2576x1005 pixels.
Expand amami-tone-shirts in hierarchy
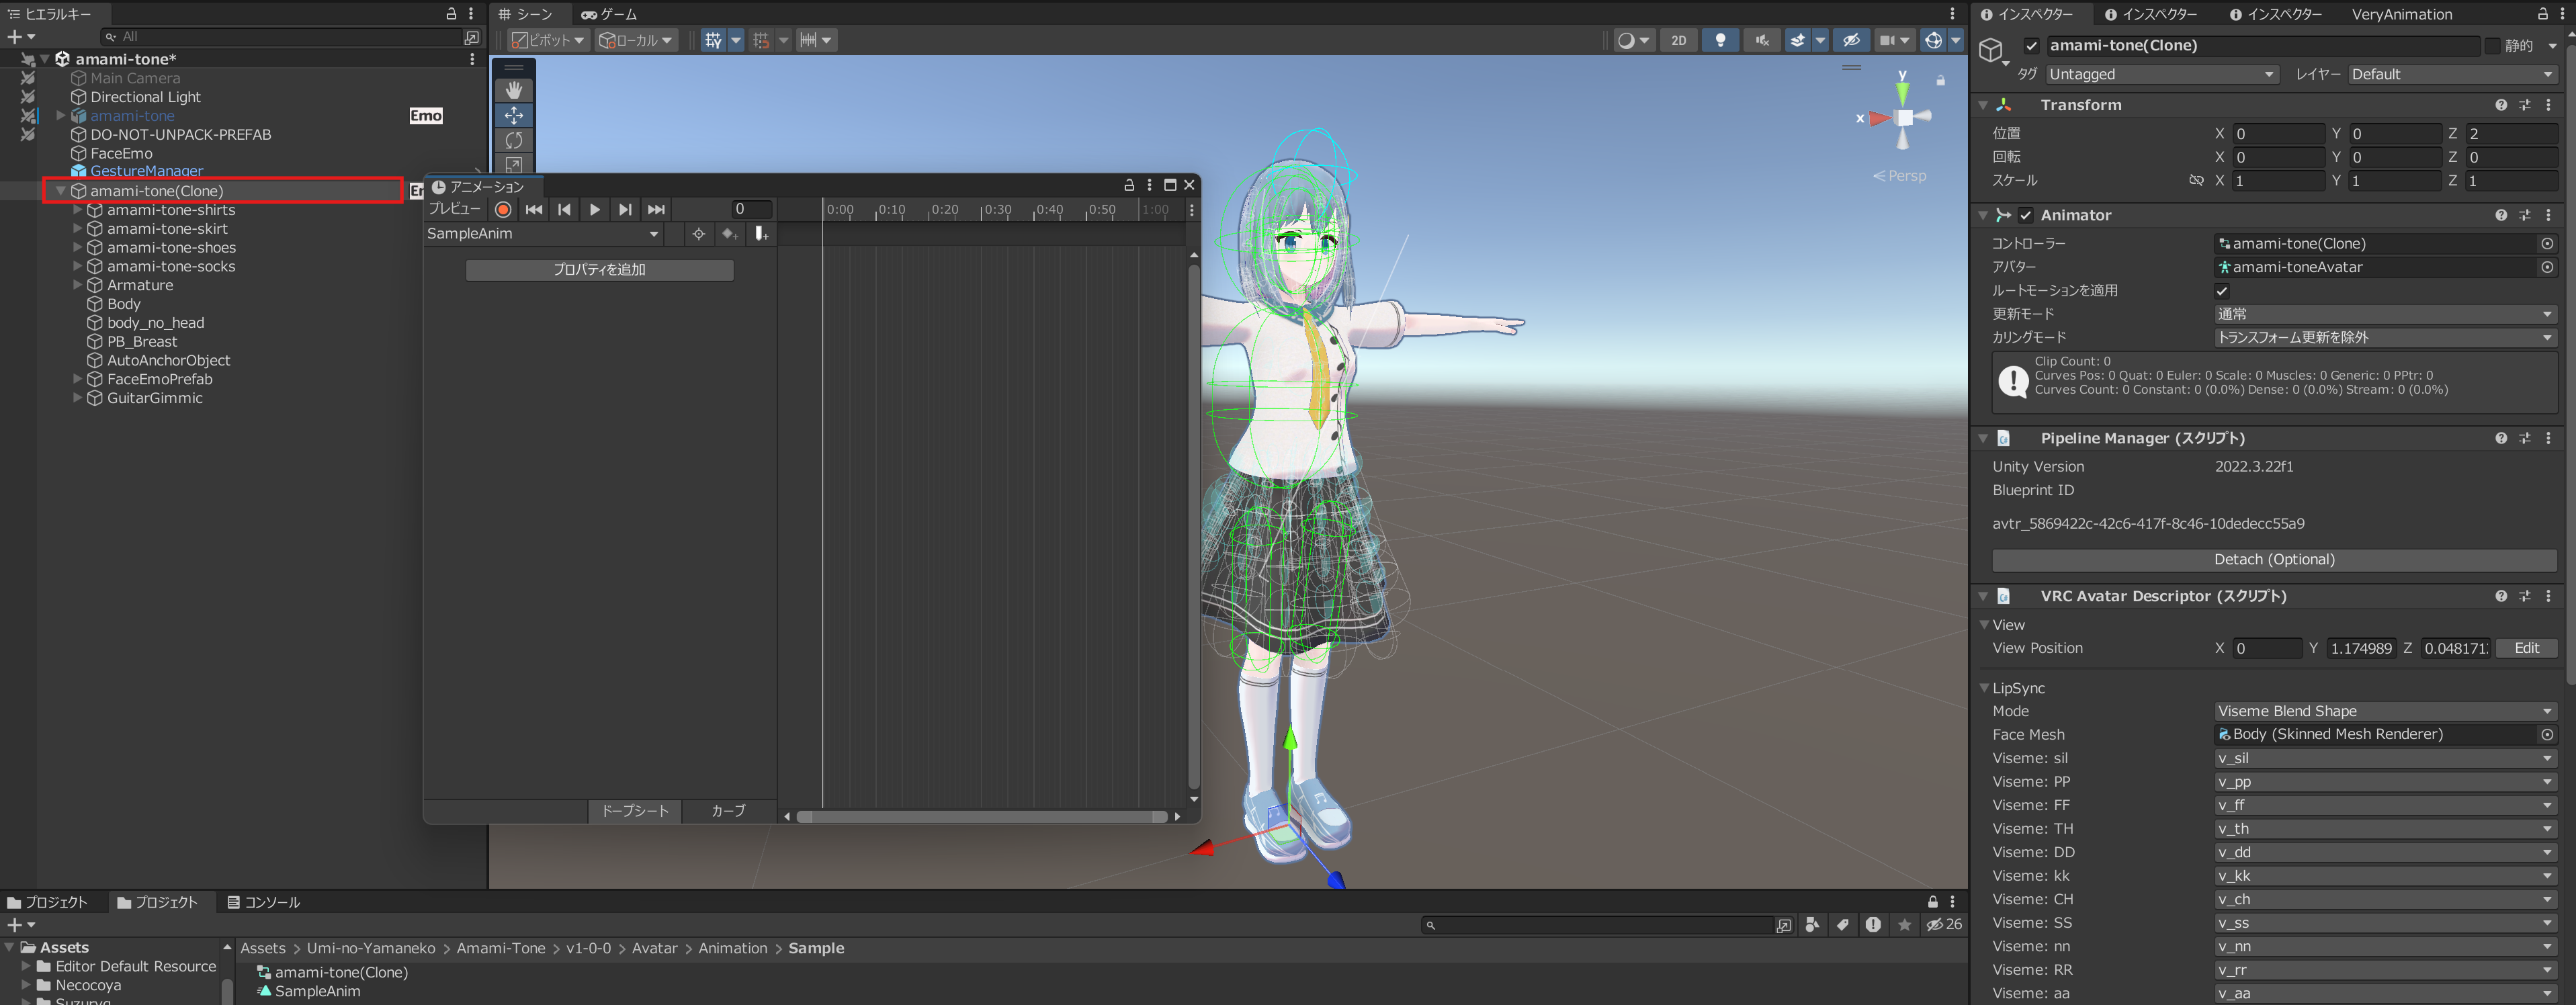[77, 210]
